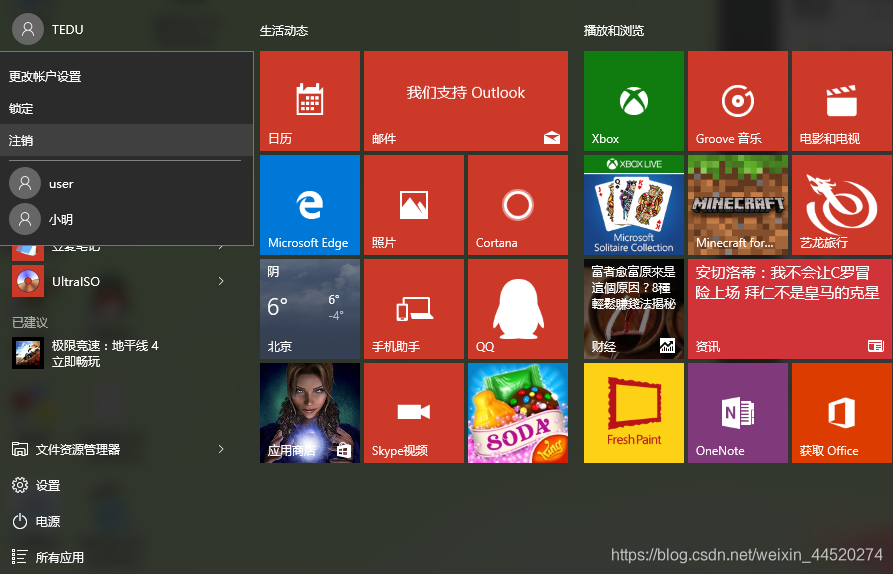Choose 注销 to sign out
Image resolution: width=893 pixels, height=574 pixels.
coord(126,140)
